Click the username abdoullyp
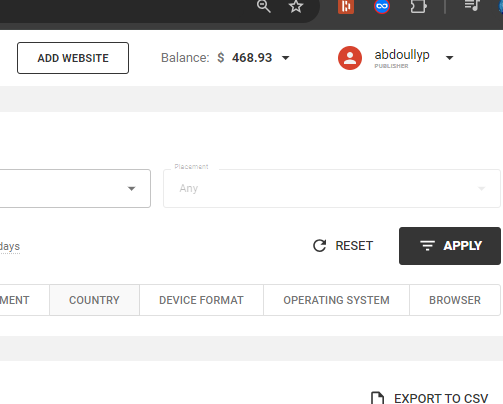 tap(402, 55)
